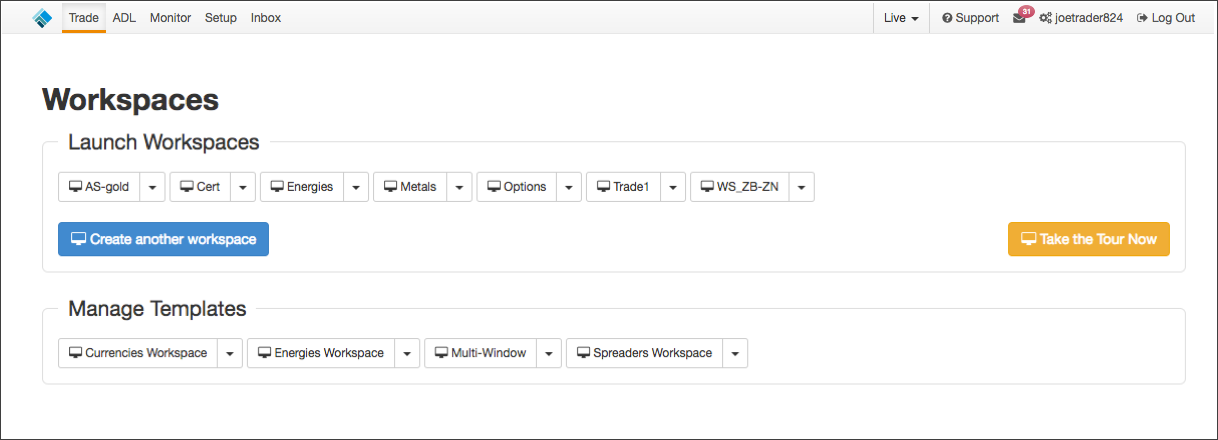Go to the Setup menu
Image resolution: width=1218 pixels, height=440 pixels.
click(221, 18)
